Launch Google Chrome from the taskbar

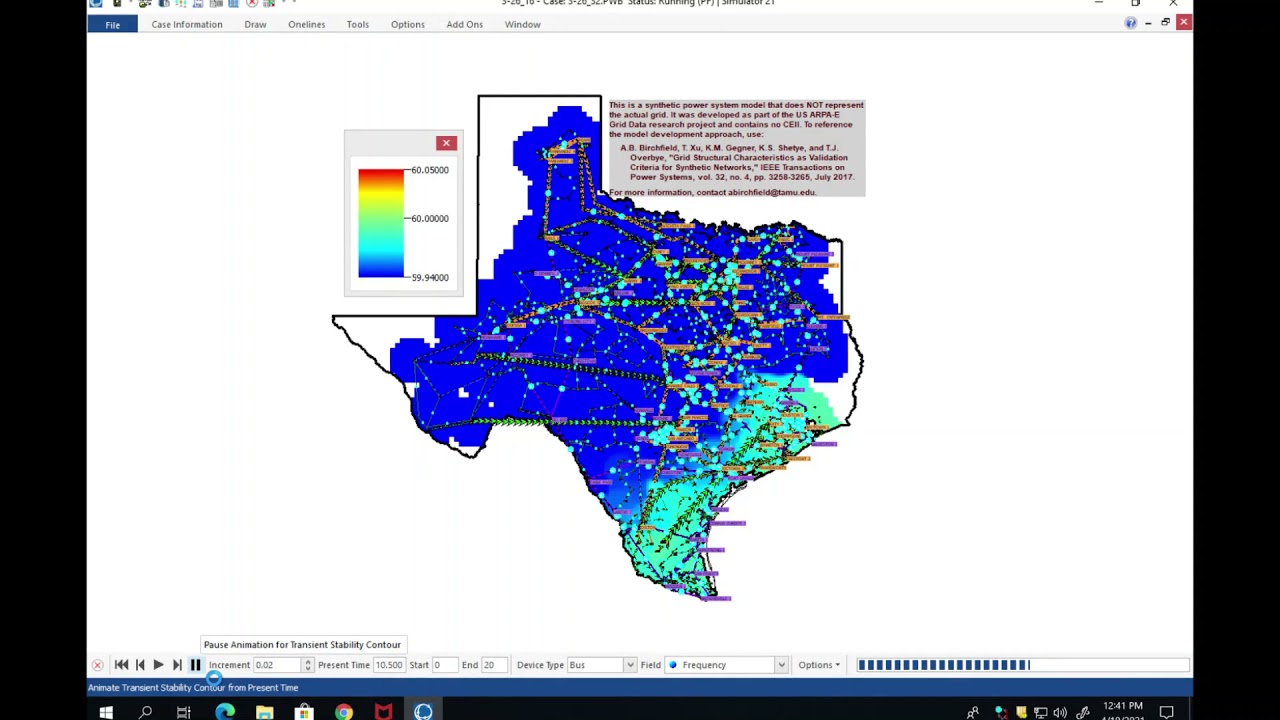pos(343,712)
